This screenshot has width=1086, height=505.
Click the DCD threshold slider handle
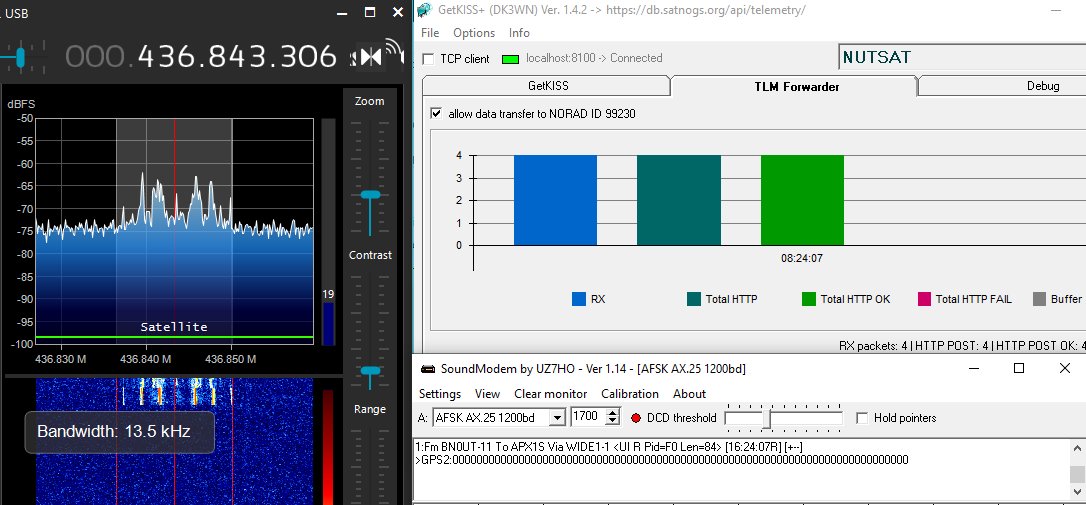tap(767, 418)
